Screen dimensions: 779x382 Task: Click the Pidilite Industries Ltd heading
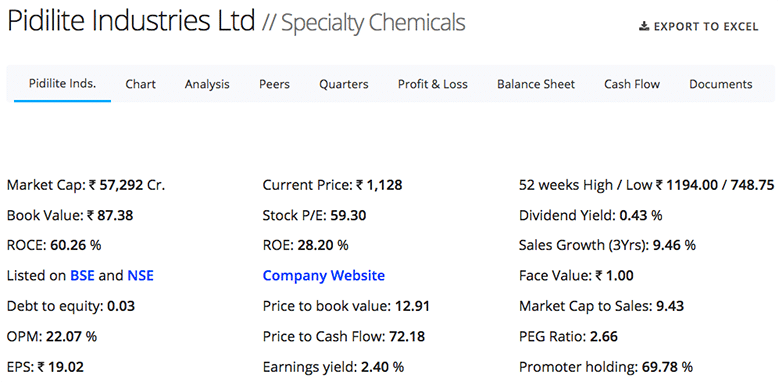pyautogui.click(x=131, y=21)
